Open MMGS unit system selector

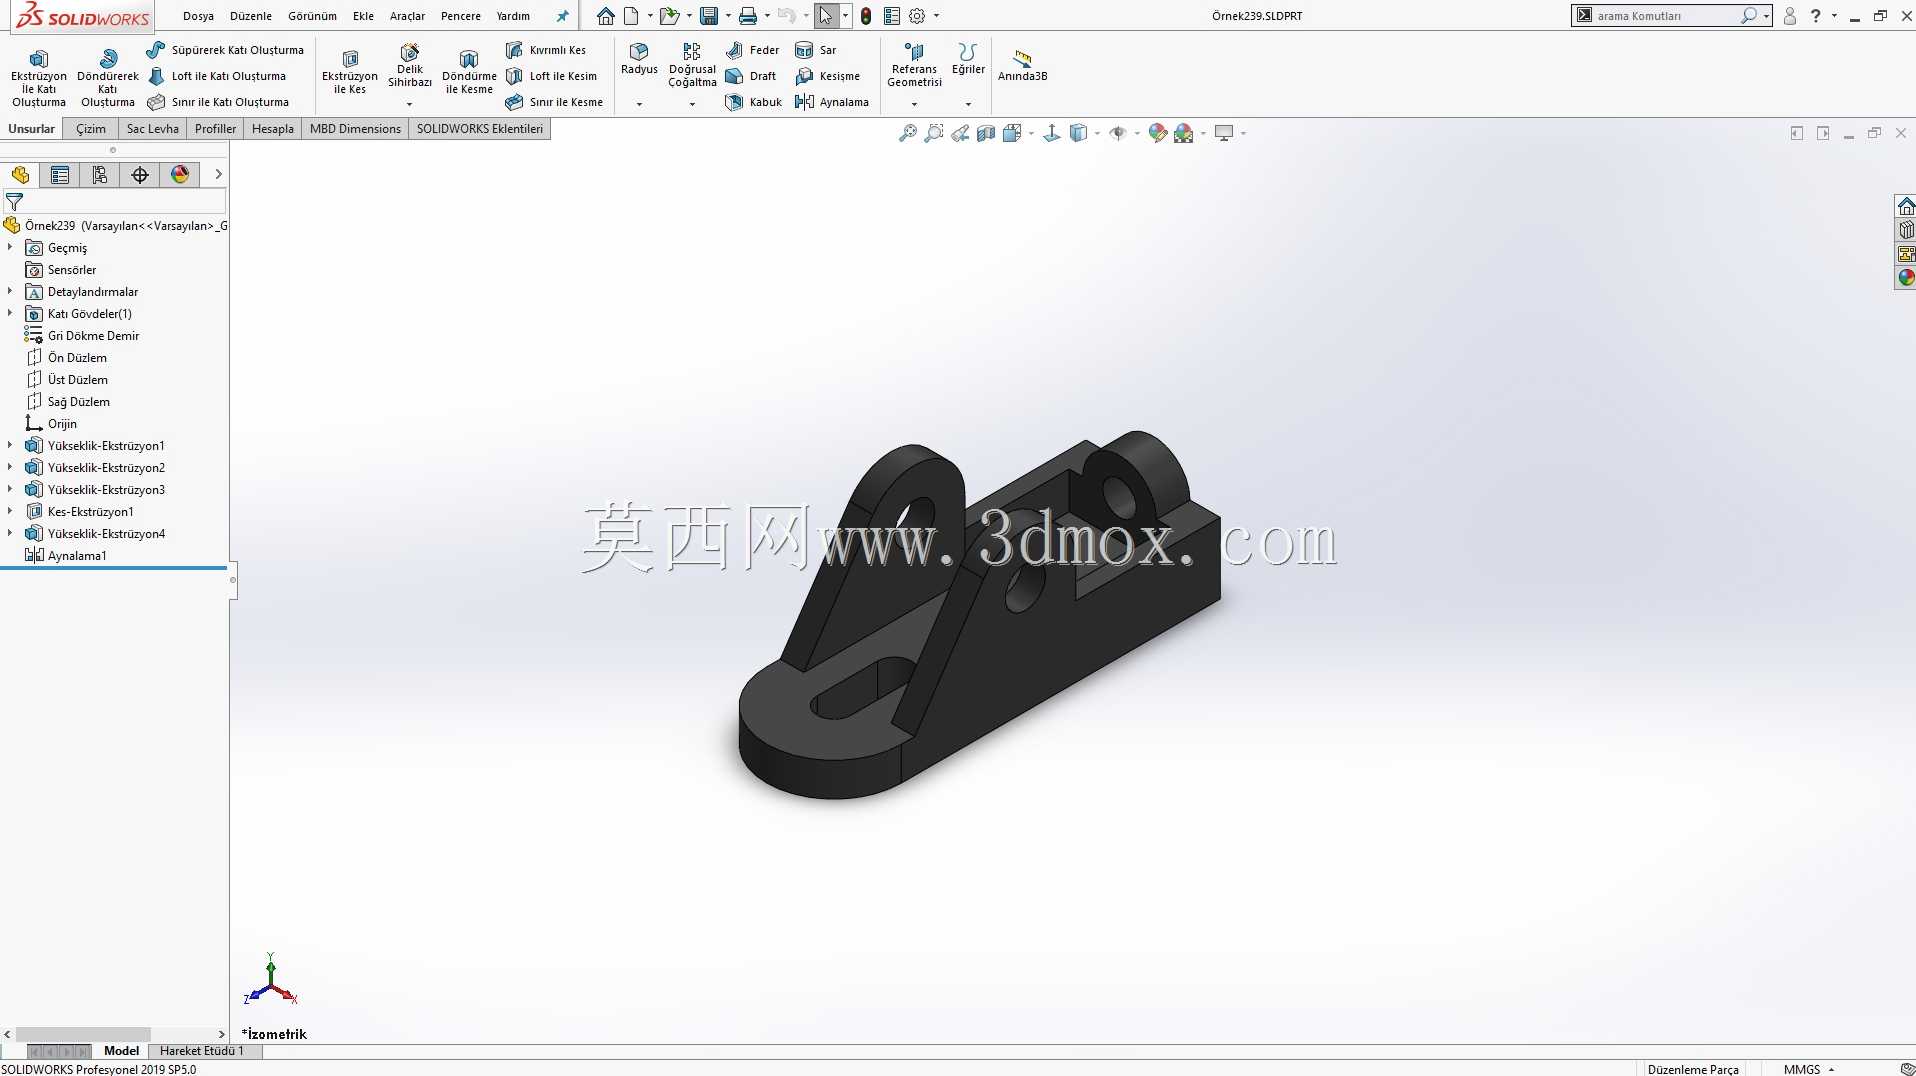pos(1809,1069)
